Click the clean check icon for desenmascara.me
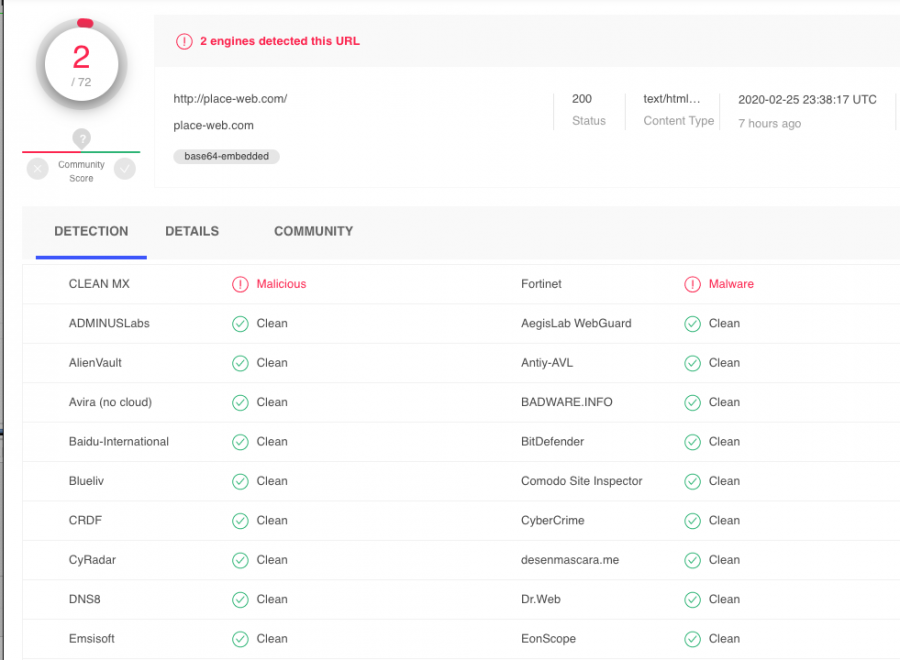The image size is (900, 660). 692,561
